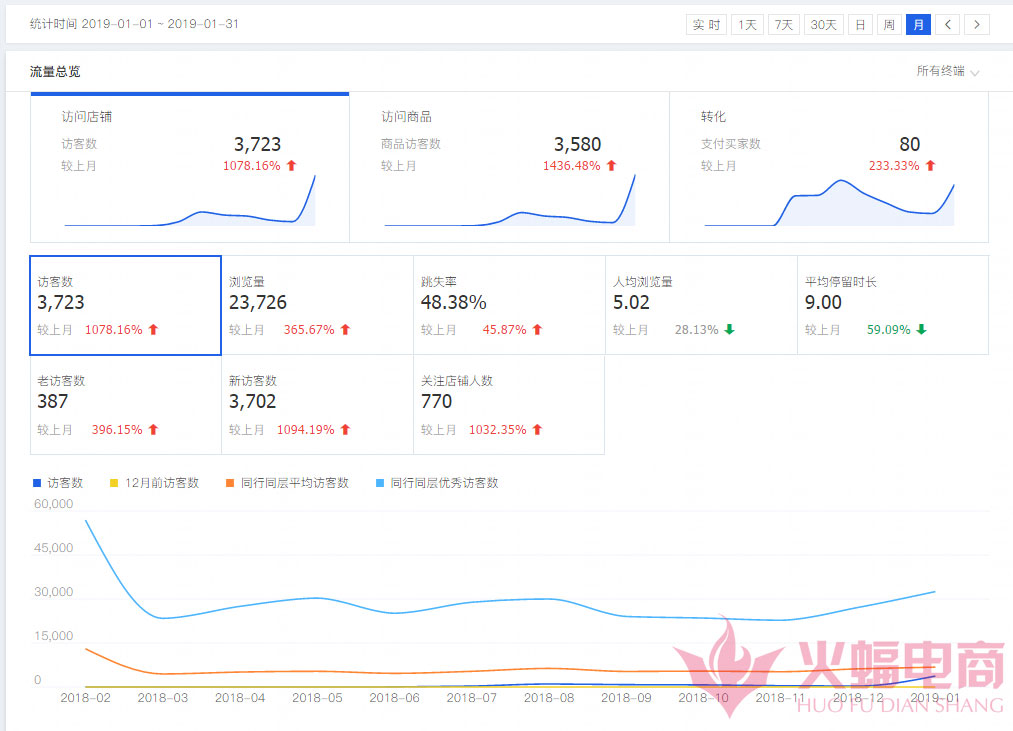Hide the 同行同层平均访客数 legend series
The image size is (1013, 731).
(286, 483)
